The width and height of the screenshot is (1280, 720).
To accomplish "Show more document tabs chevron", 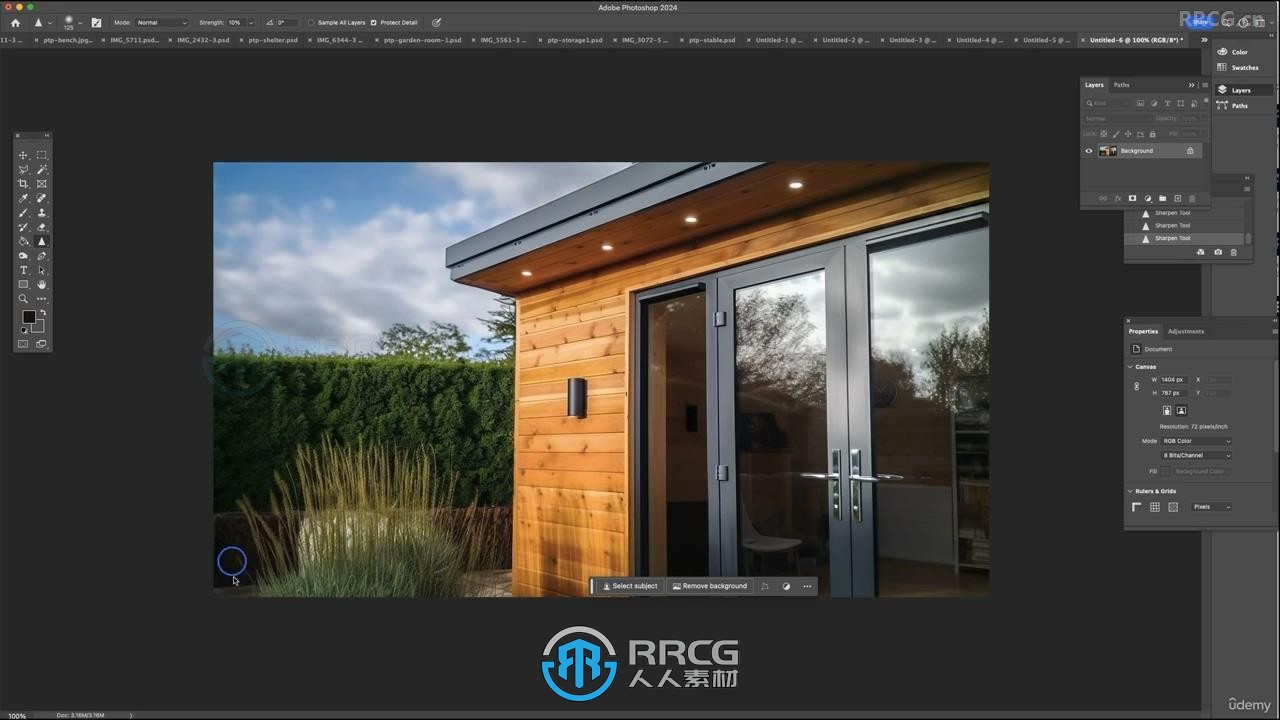I will tap(1204, 40).
